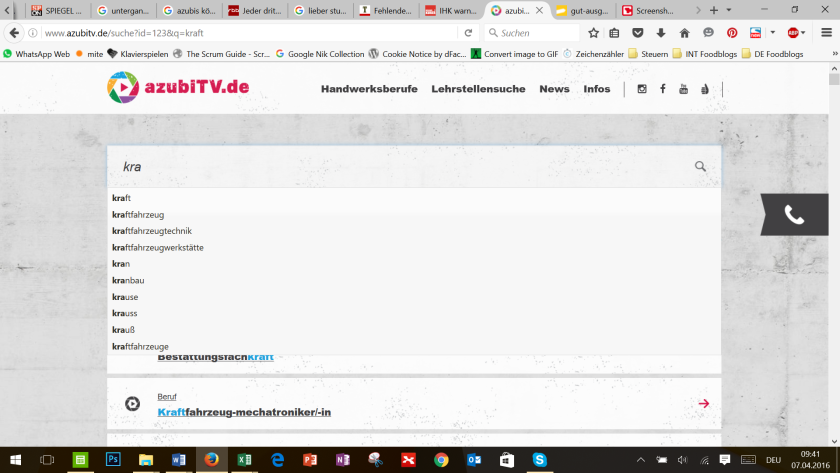Click the Firefox 'Suchen' search box
Viewport: 840px width, 473px height.
click(532, 33)
